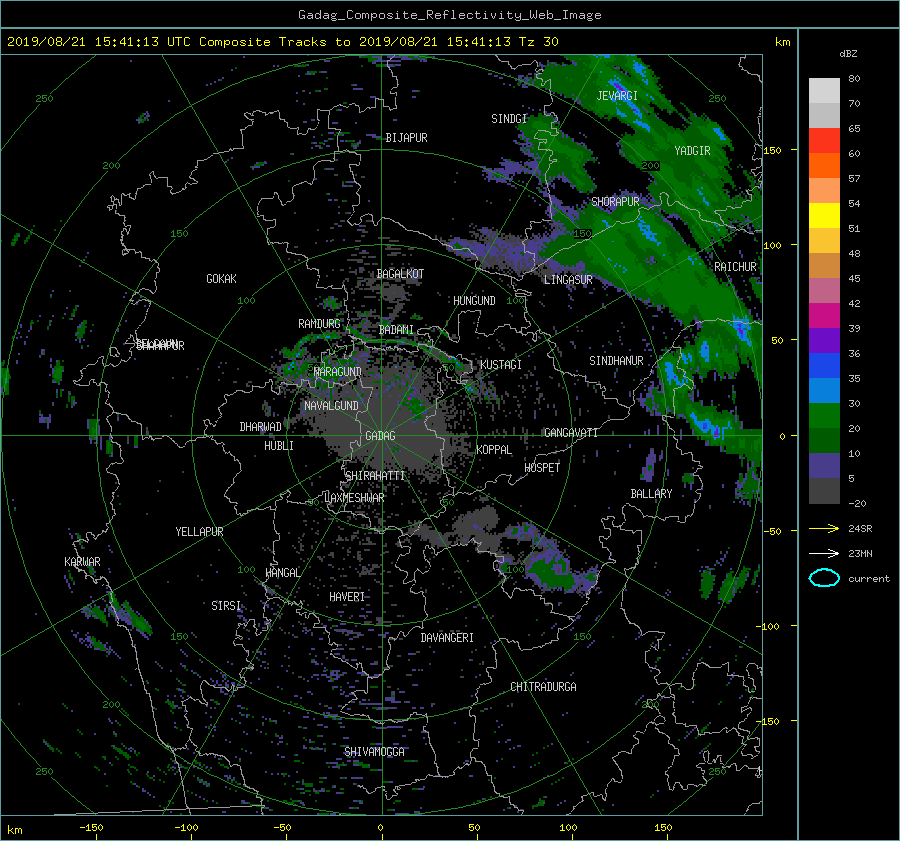This screenshot has height=841, width=900.
Task: Click the SHORAPUR city label
Action: coord(615,202)
